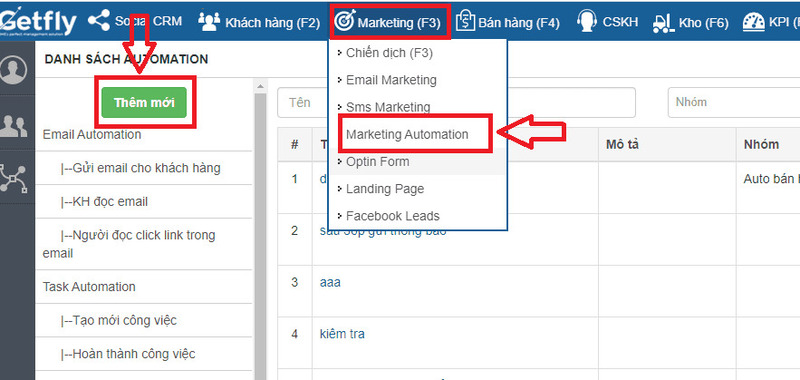This screenshot has height=380, width=800.
Task: Click the KPI gauge icon
Action: click(x=754, y=22)
